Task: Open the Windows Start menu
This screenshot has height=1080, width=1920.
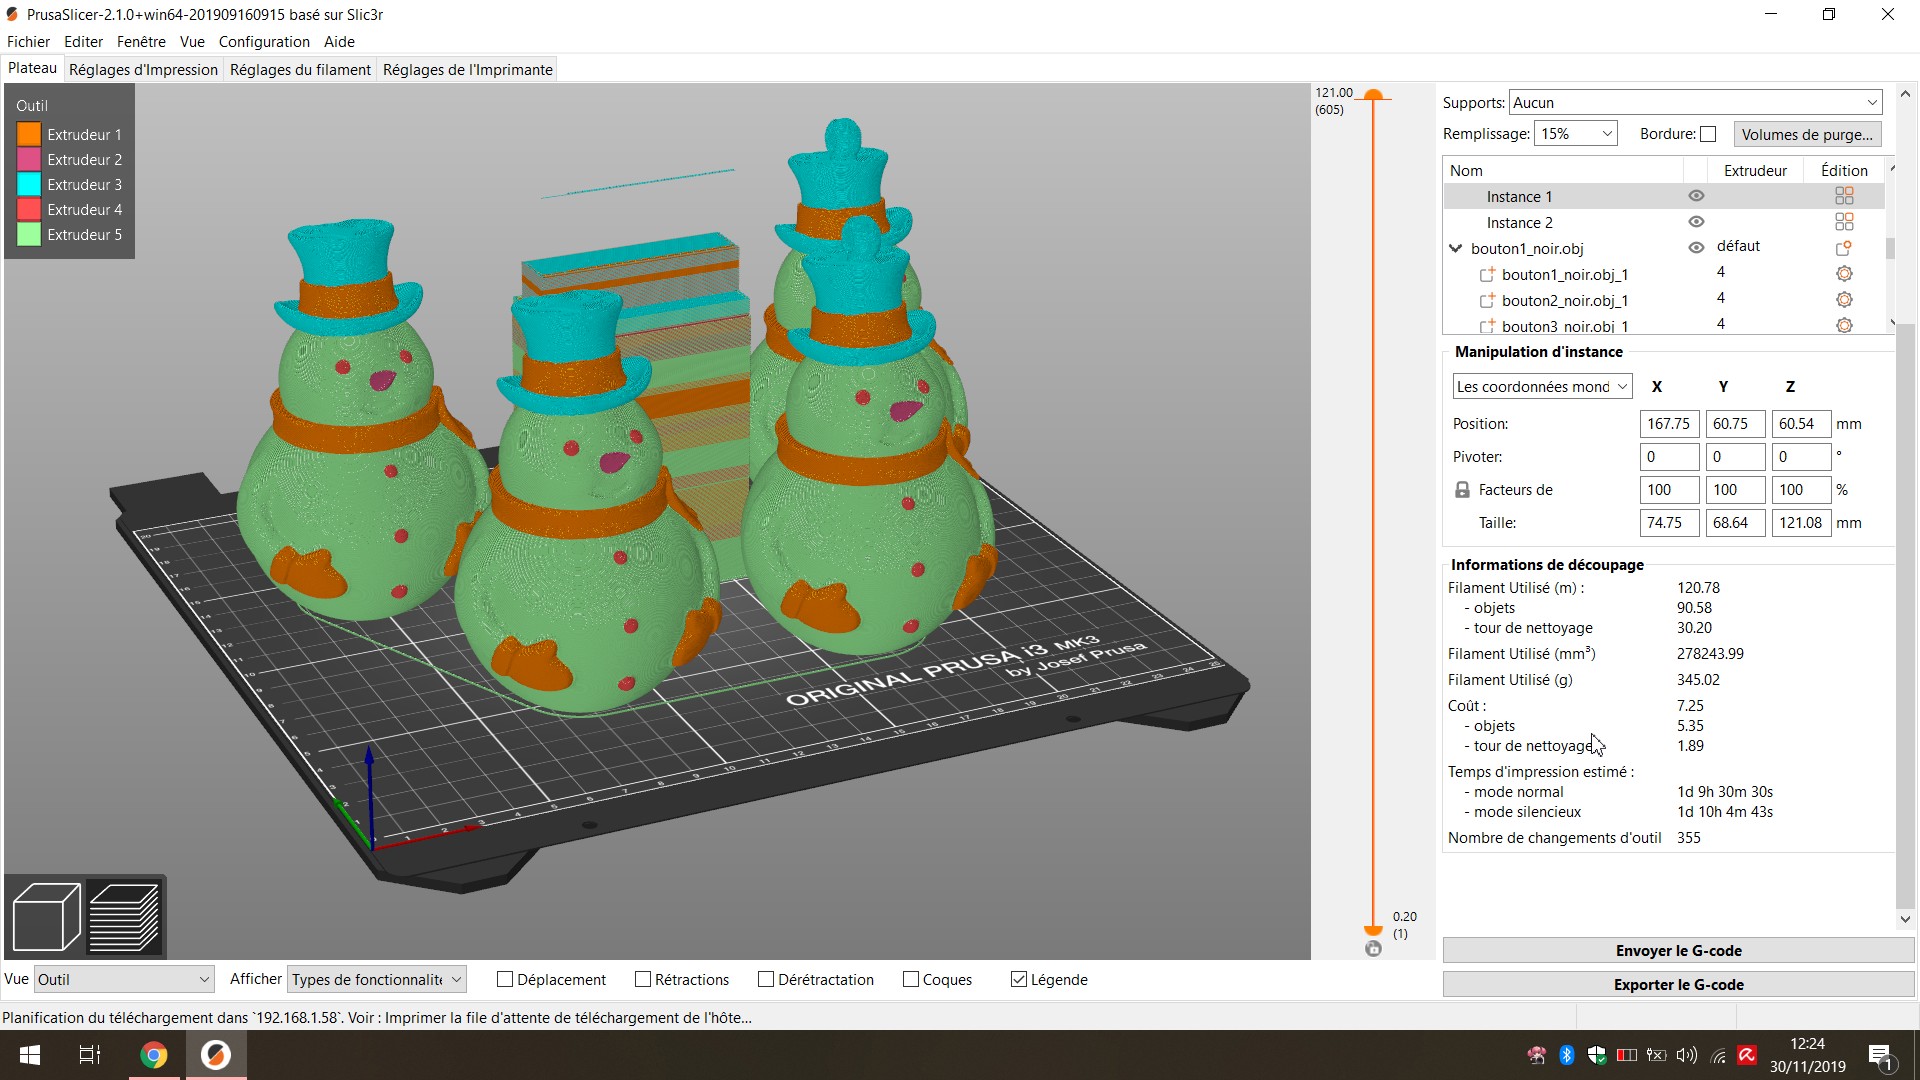Action: [x=30, y=1055]
